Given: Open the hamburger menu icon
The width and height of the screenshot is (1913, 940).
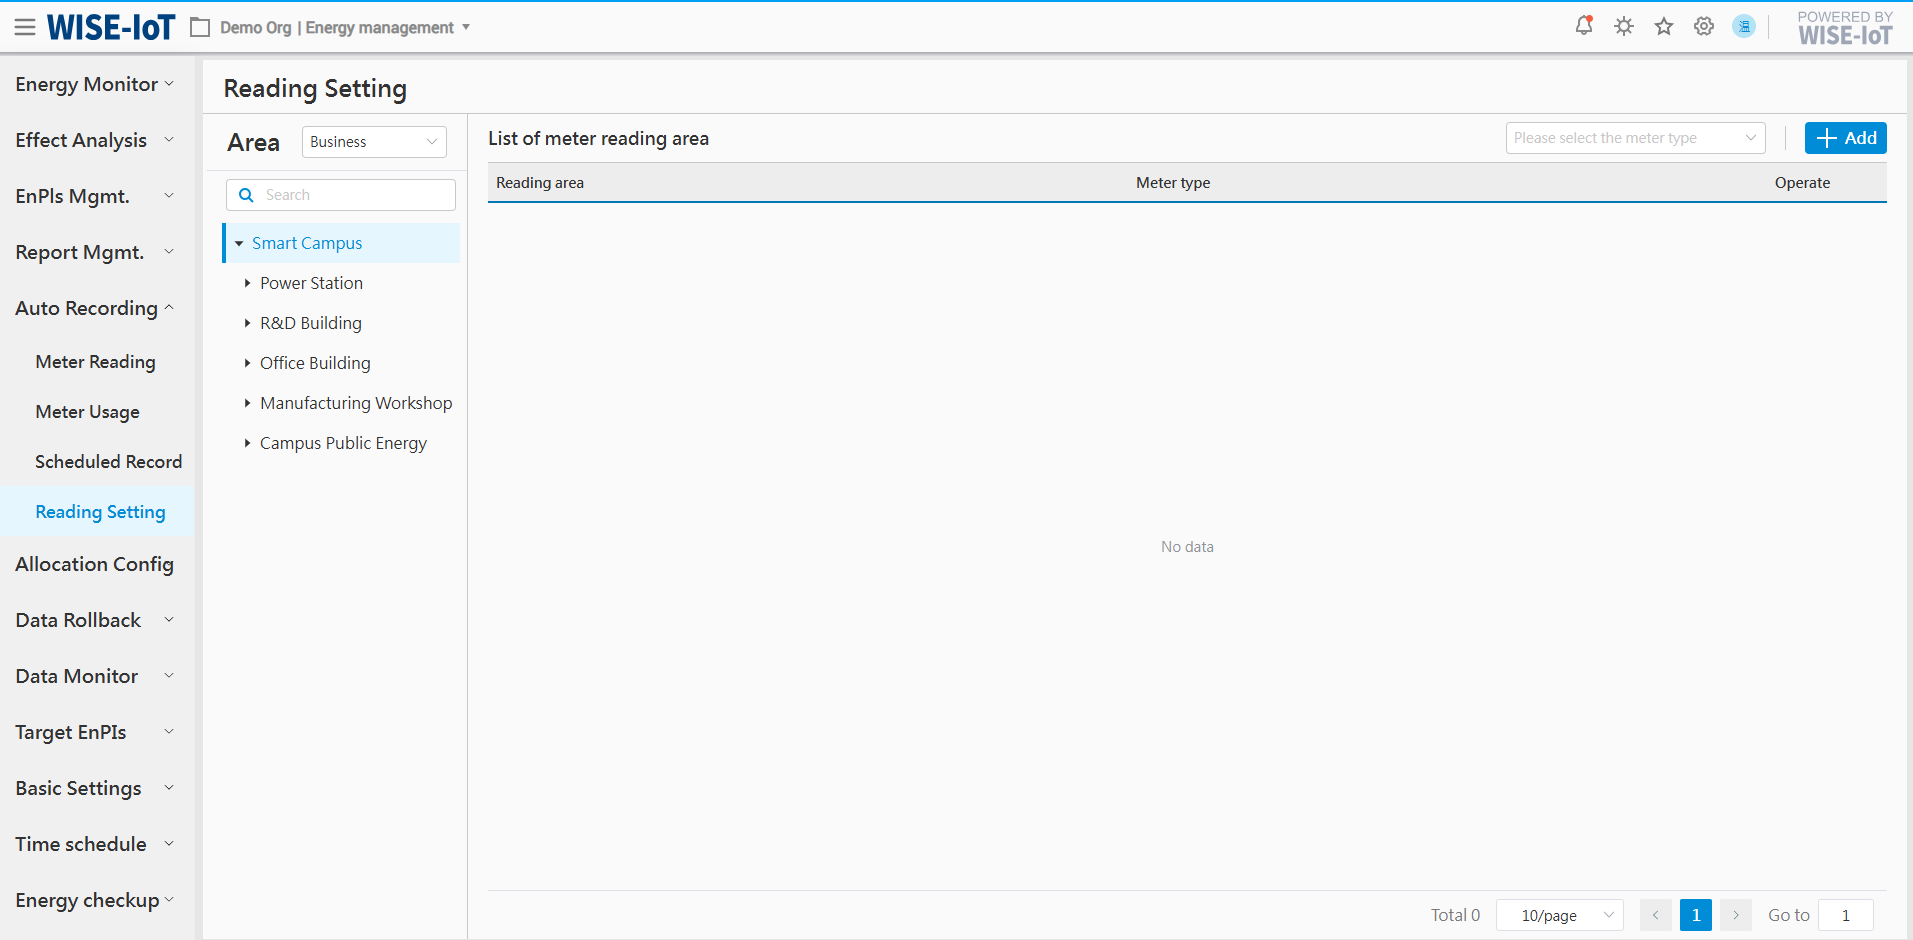Looking at the screenshot, I should pyautogui.click(x=25, y=27).
